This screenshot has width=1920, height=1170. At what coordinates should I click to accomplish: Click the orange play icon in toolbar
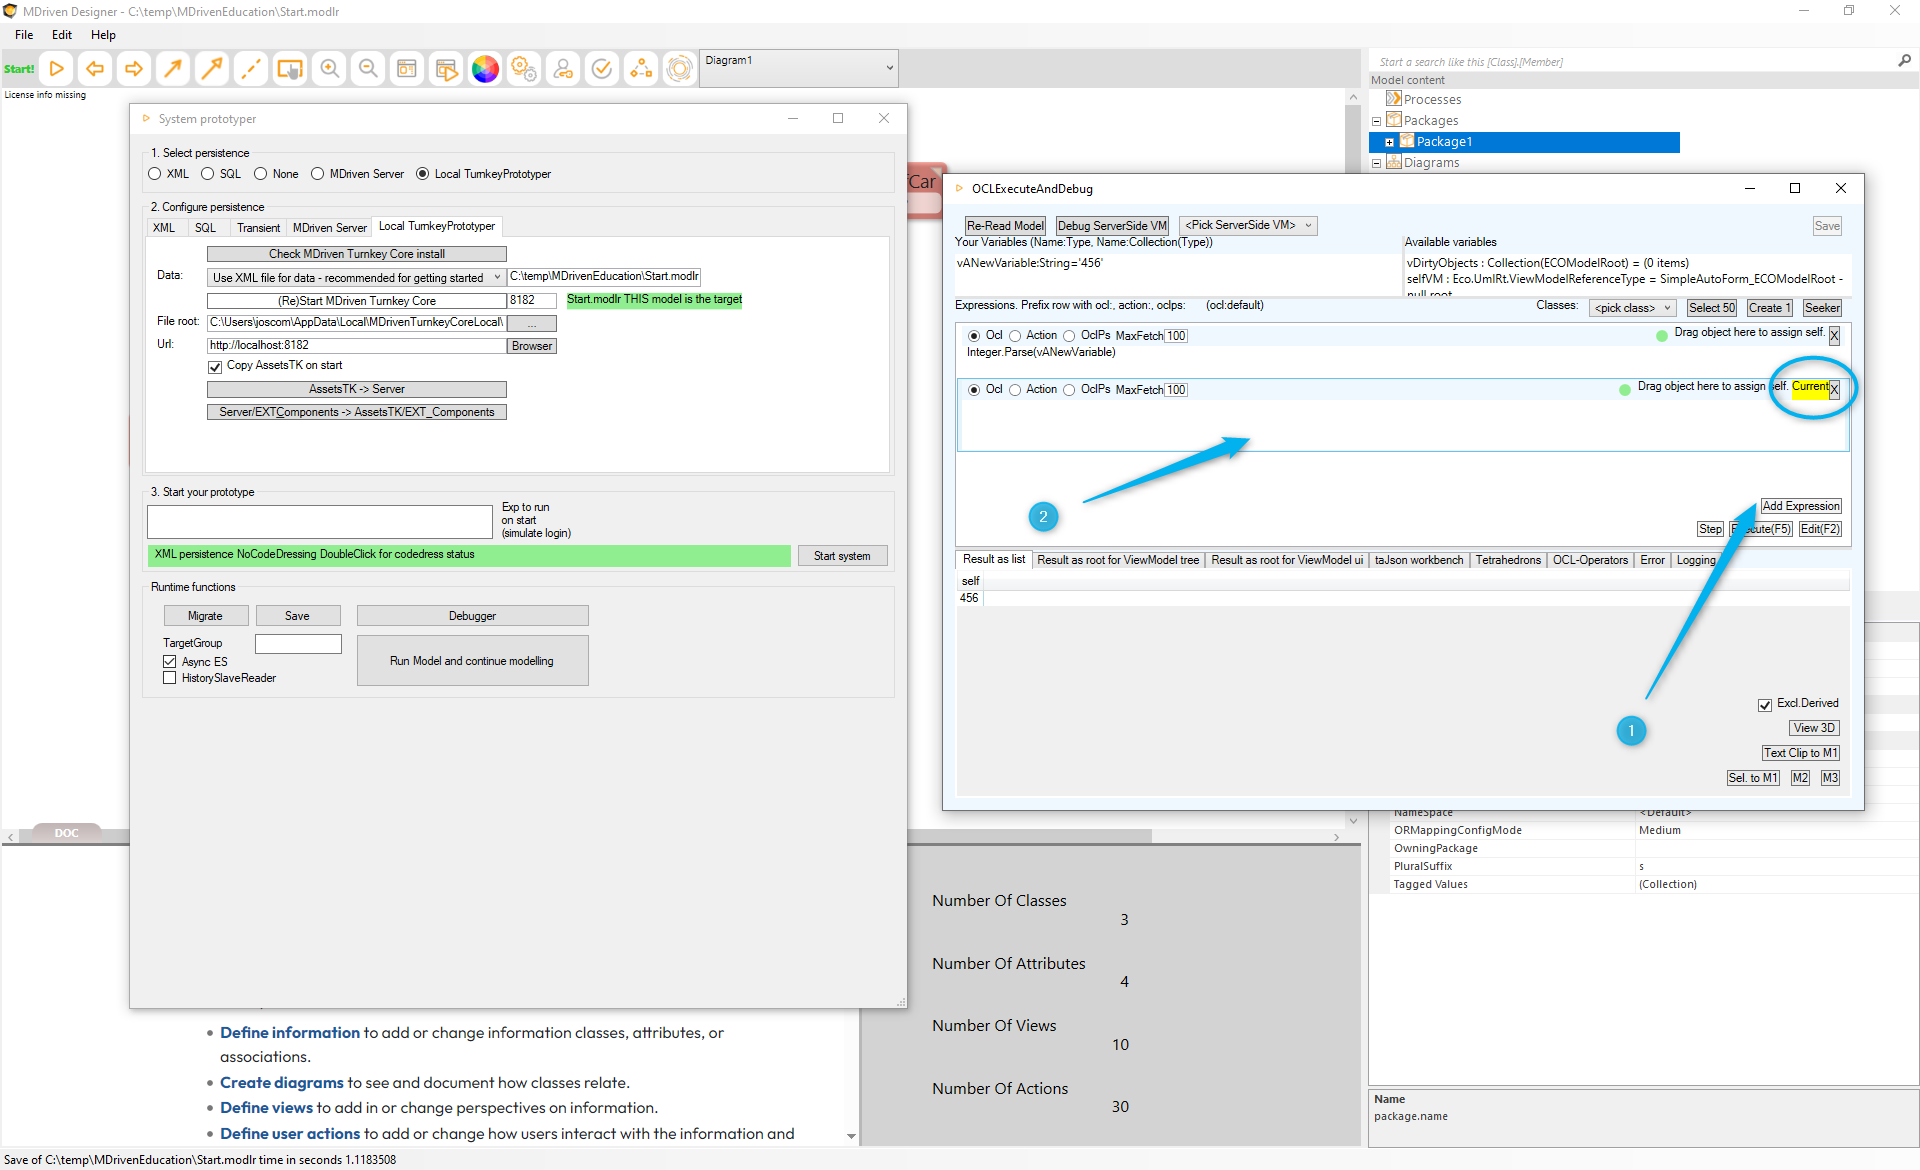click(57, 69)
